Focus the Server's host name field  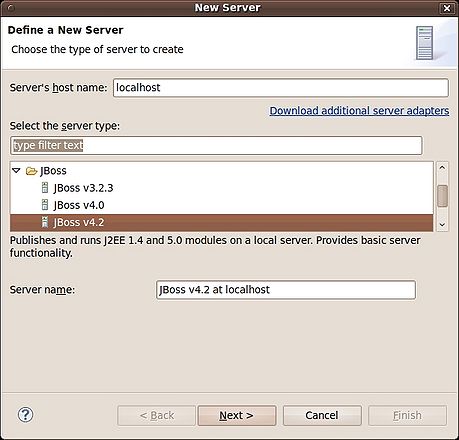click(x=281, y=88)
